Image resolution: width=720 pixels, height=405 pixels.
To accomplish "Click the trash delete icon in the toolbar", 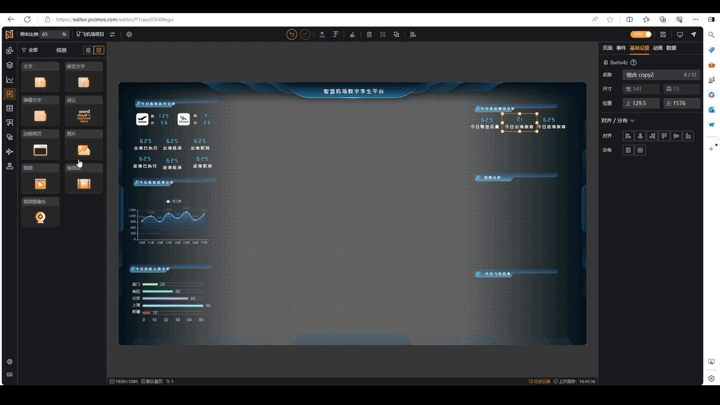I will (369, 34).
